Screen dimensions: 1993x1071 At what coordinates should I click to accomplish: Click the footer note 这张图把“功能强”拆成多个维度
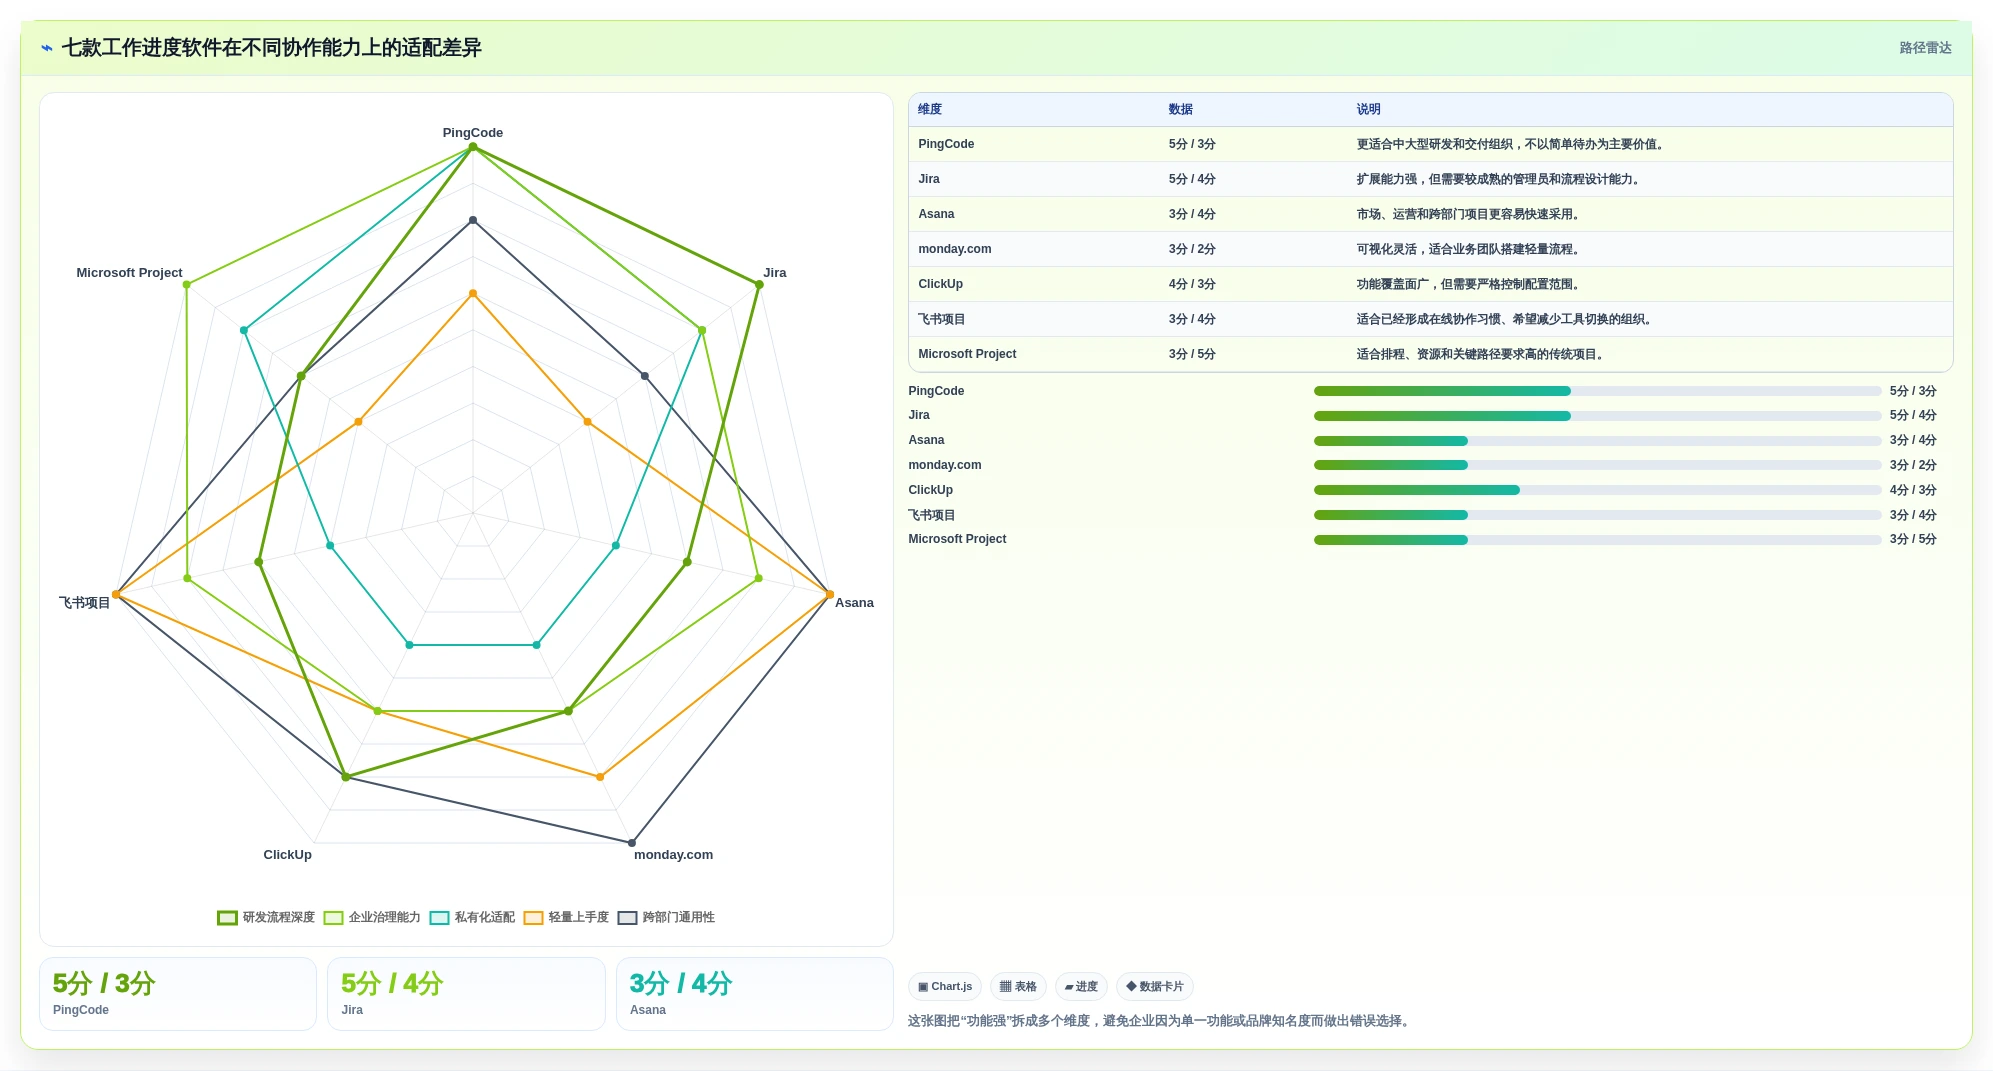(x=1160, y=1021)
